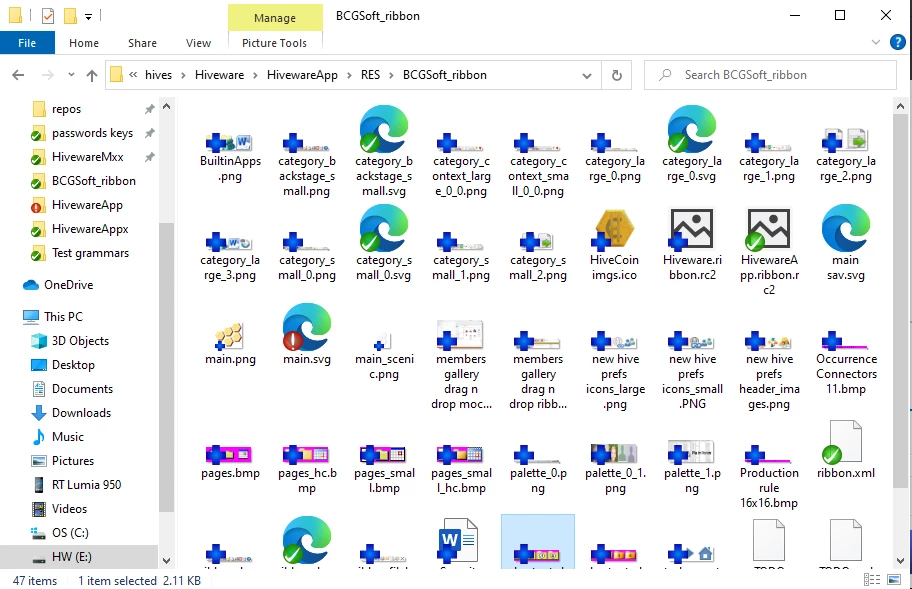Image resolution: width=912 pixels, height=589 pixels.
Task: Open RT Lumia 950 device
Action: (x=86, y=485)
